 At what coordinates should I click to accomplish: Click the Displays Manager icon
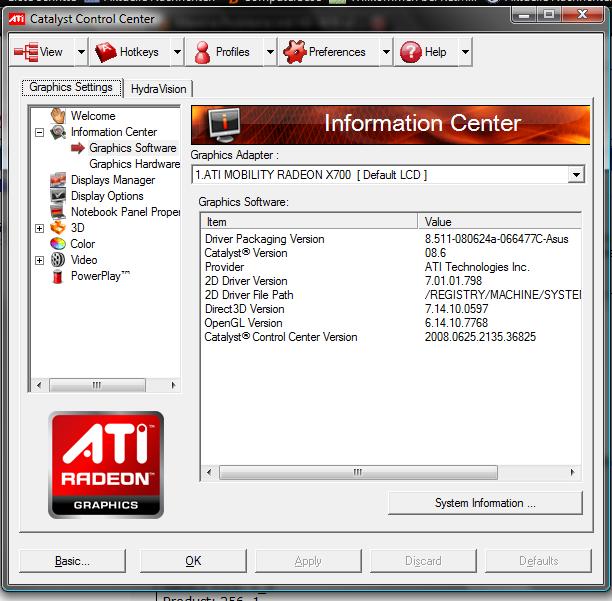coord(58,180)
